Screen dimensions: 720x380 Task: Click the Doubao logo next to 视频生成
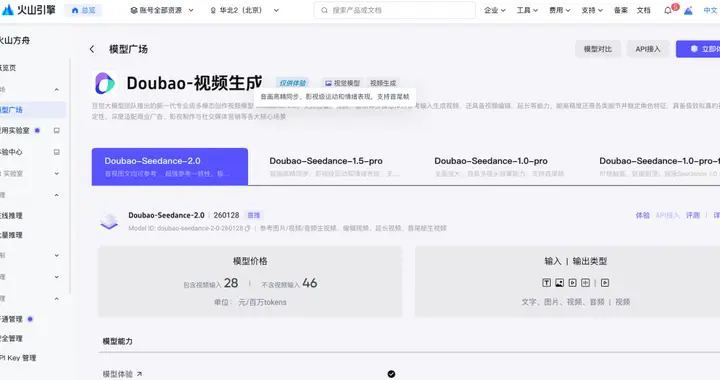105,83
